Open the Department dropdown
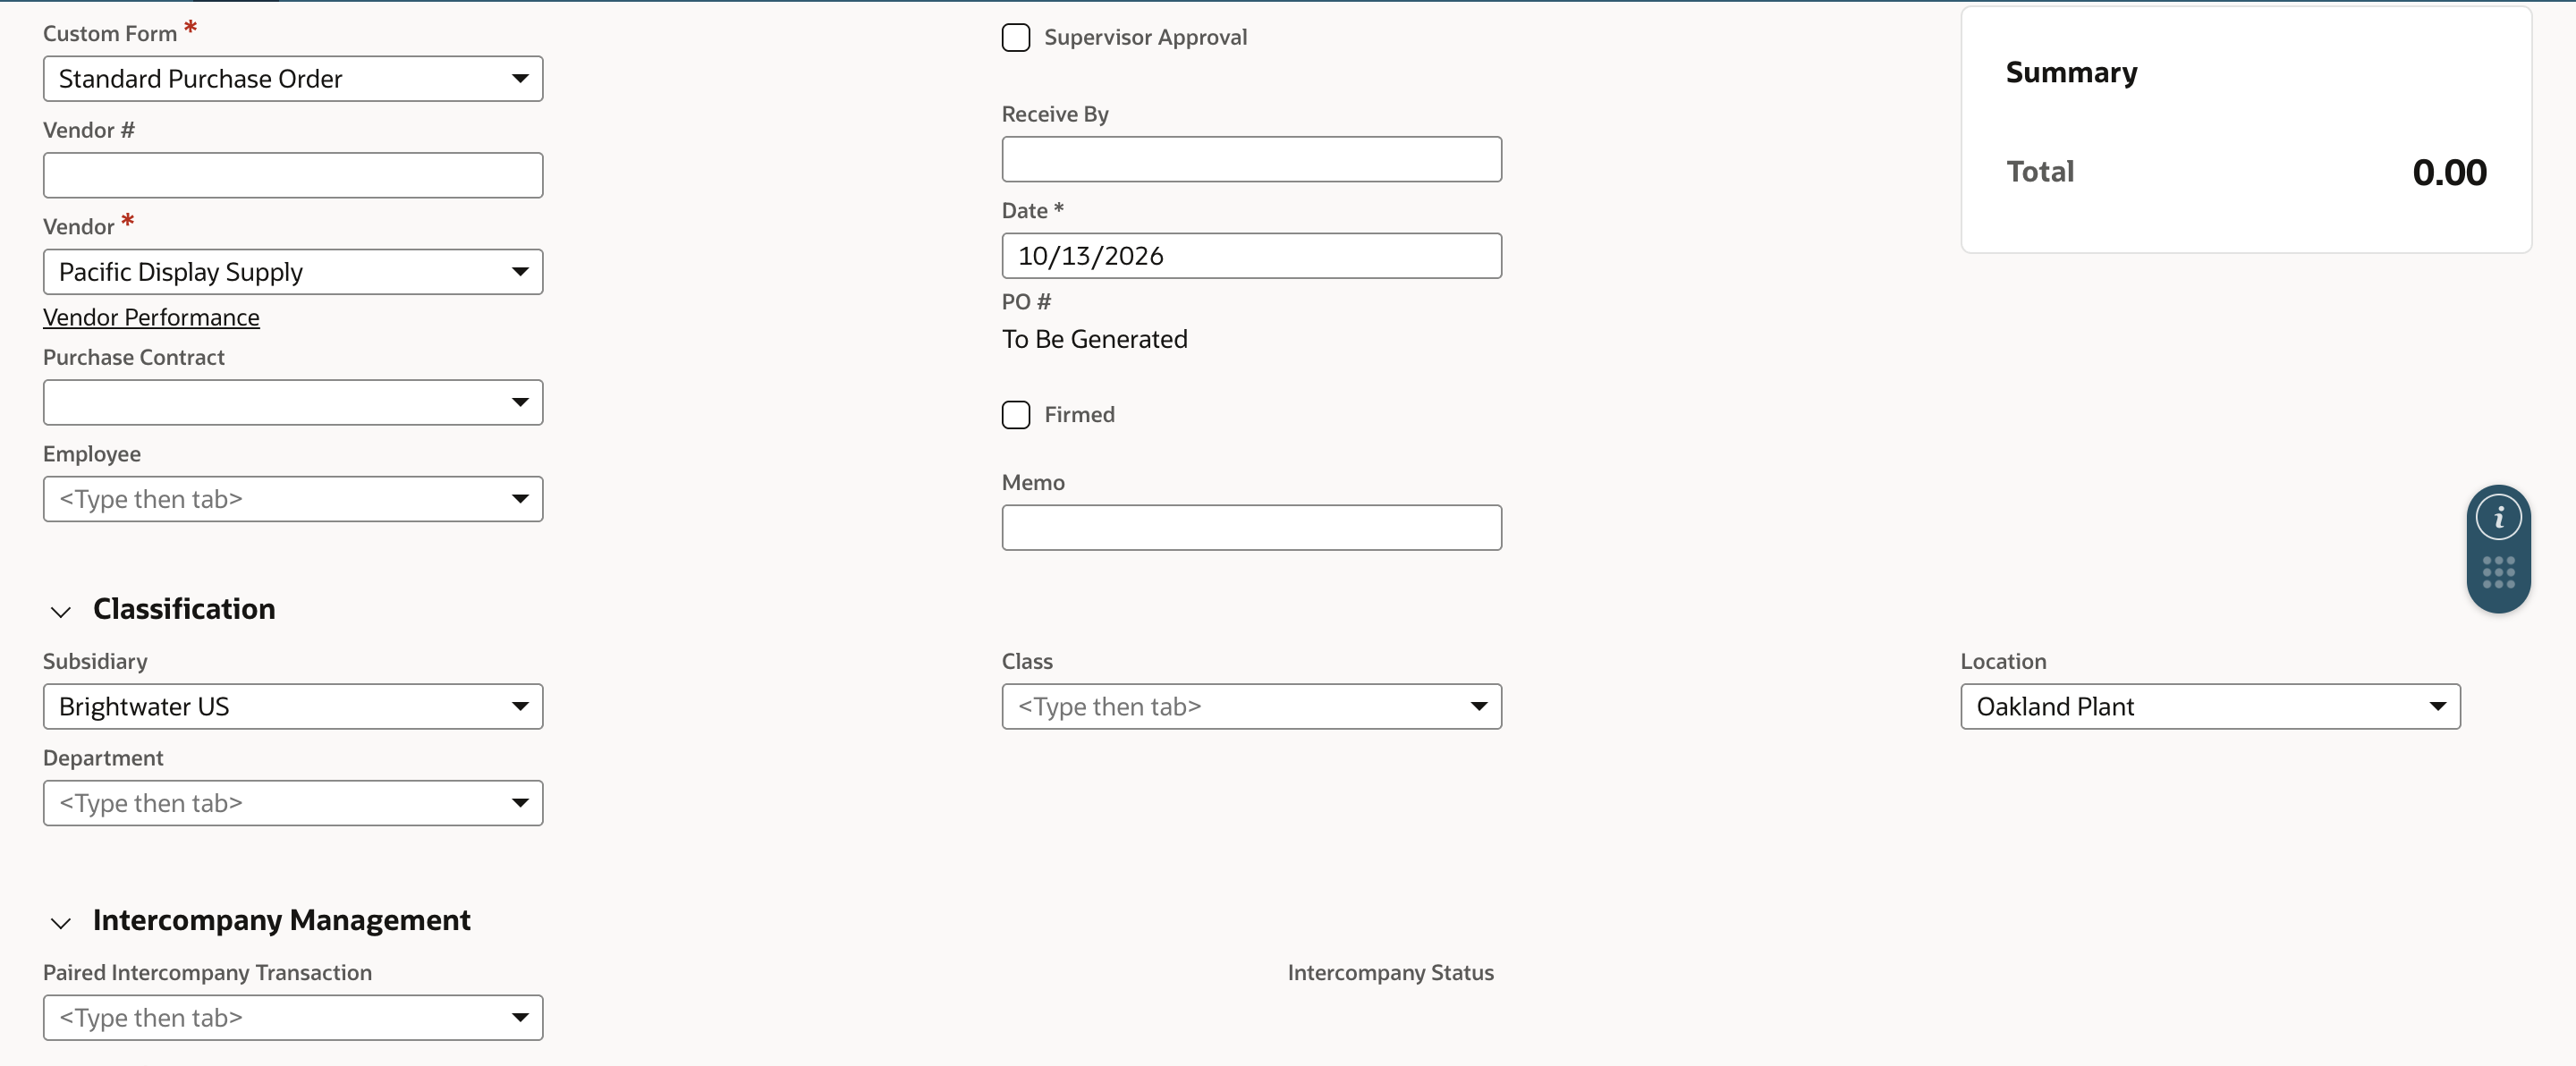This screenshot has width=2576, height=1066. click(x=293, y=804)
